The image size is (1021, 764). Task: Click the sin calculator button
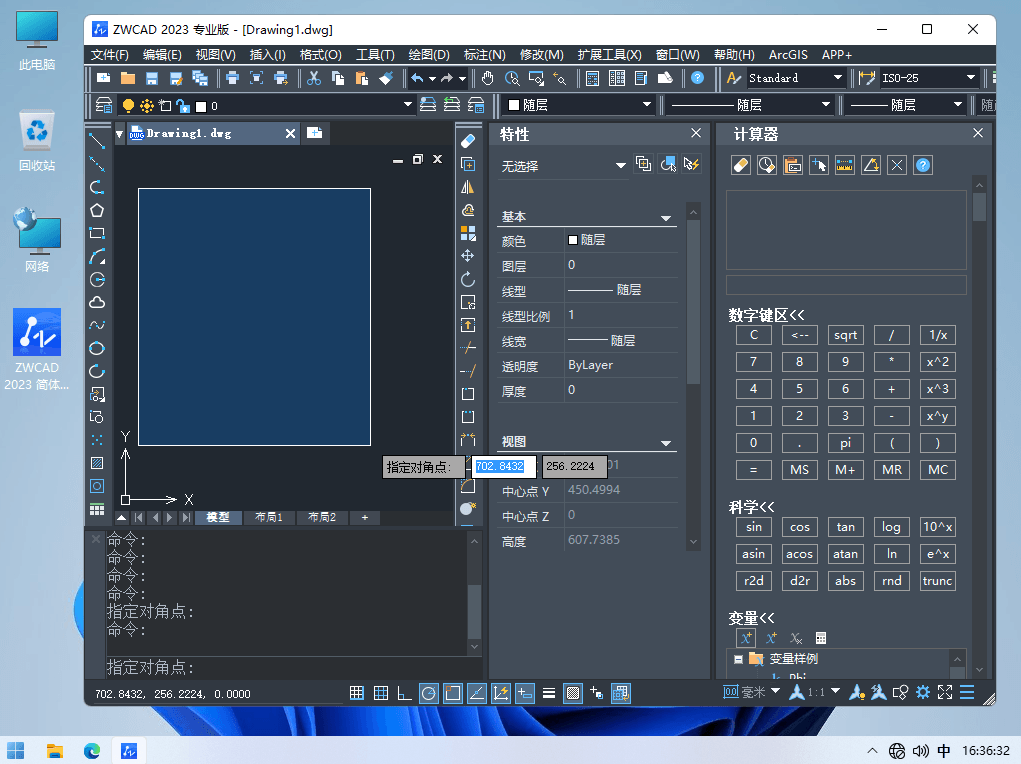pyautogui.click(x=753, y=527)
